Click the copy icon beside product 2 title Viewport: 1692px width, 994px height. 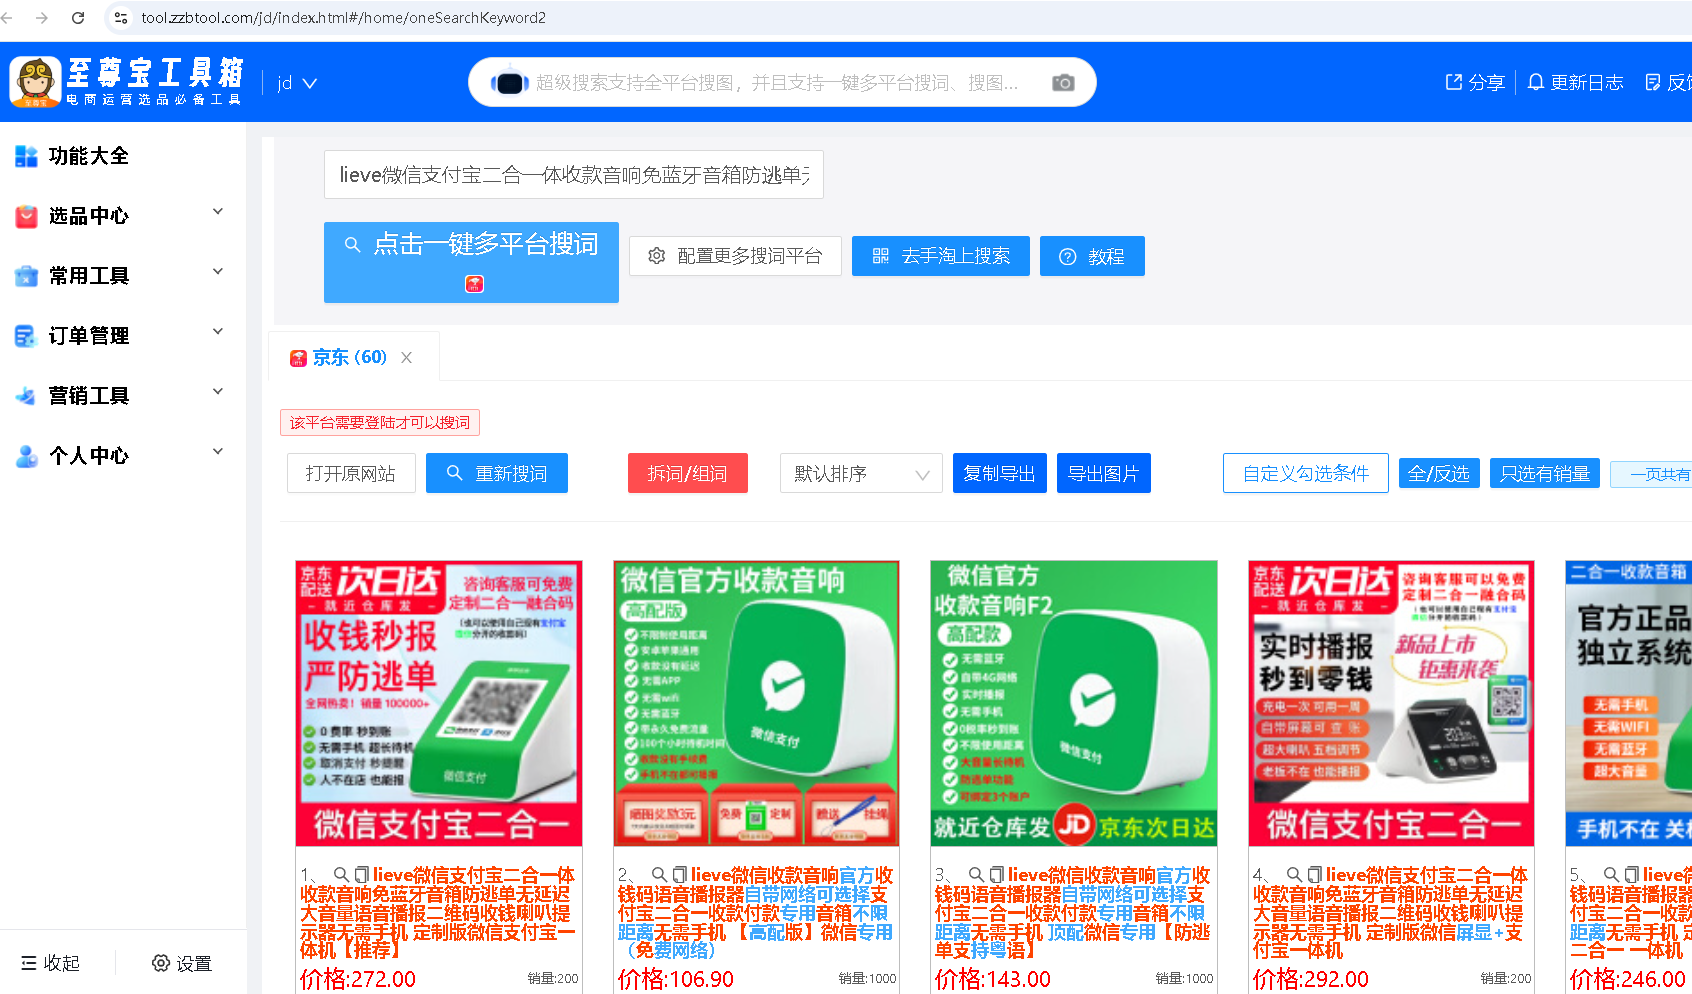[x=680, y=875]
